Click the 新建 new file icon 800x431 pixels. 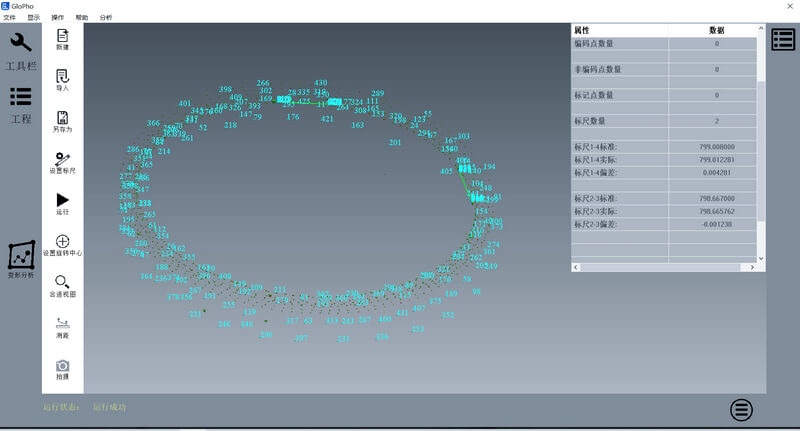tap(62, 35)
